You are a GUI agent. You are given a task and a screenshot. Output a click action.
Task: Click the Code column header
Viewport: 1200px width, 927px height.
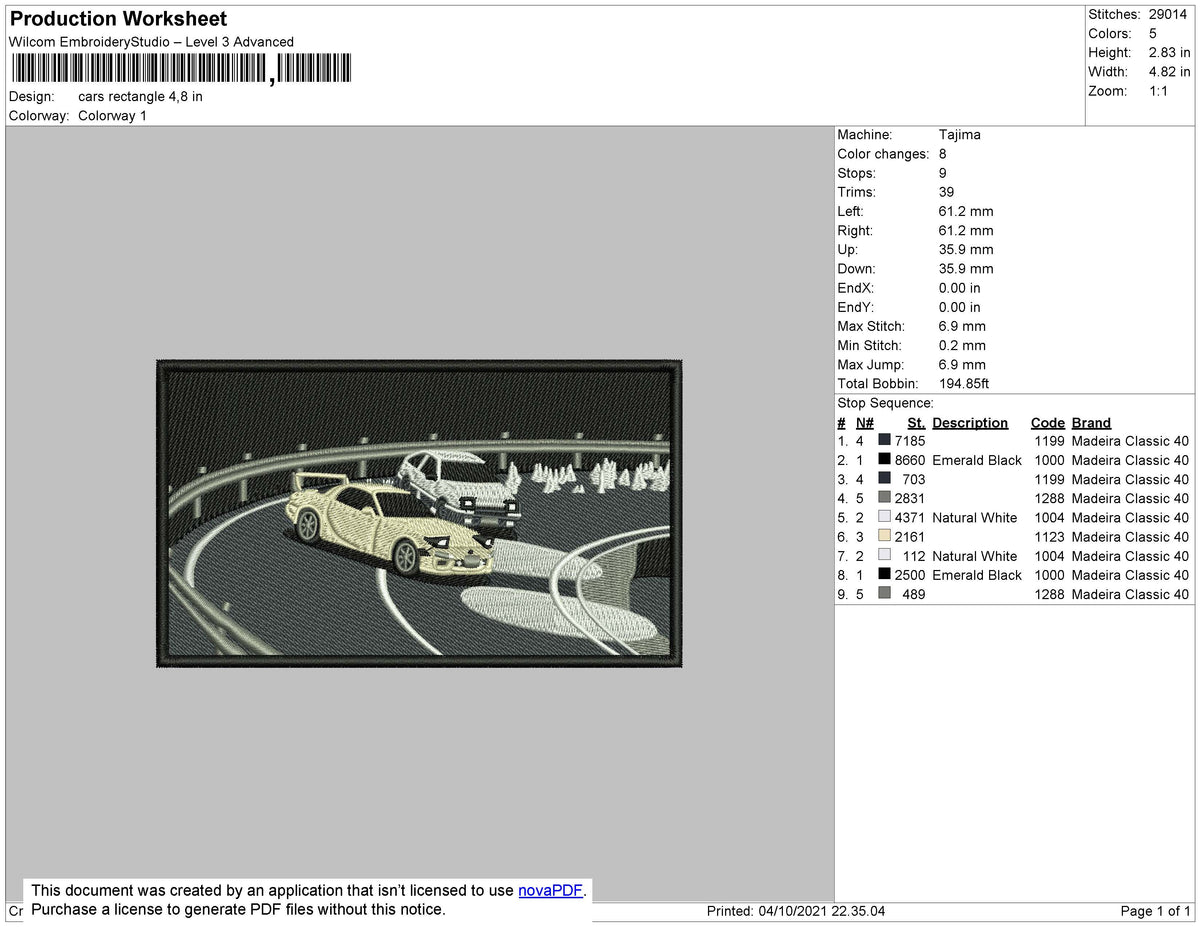click(1047, 422)
